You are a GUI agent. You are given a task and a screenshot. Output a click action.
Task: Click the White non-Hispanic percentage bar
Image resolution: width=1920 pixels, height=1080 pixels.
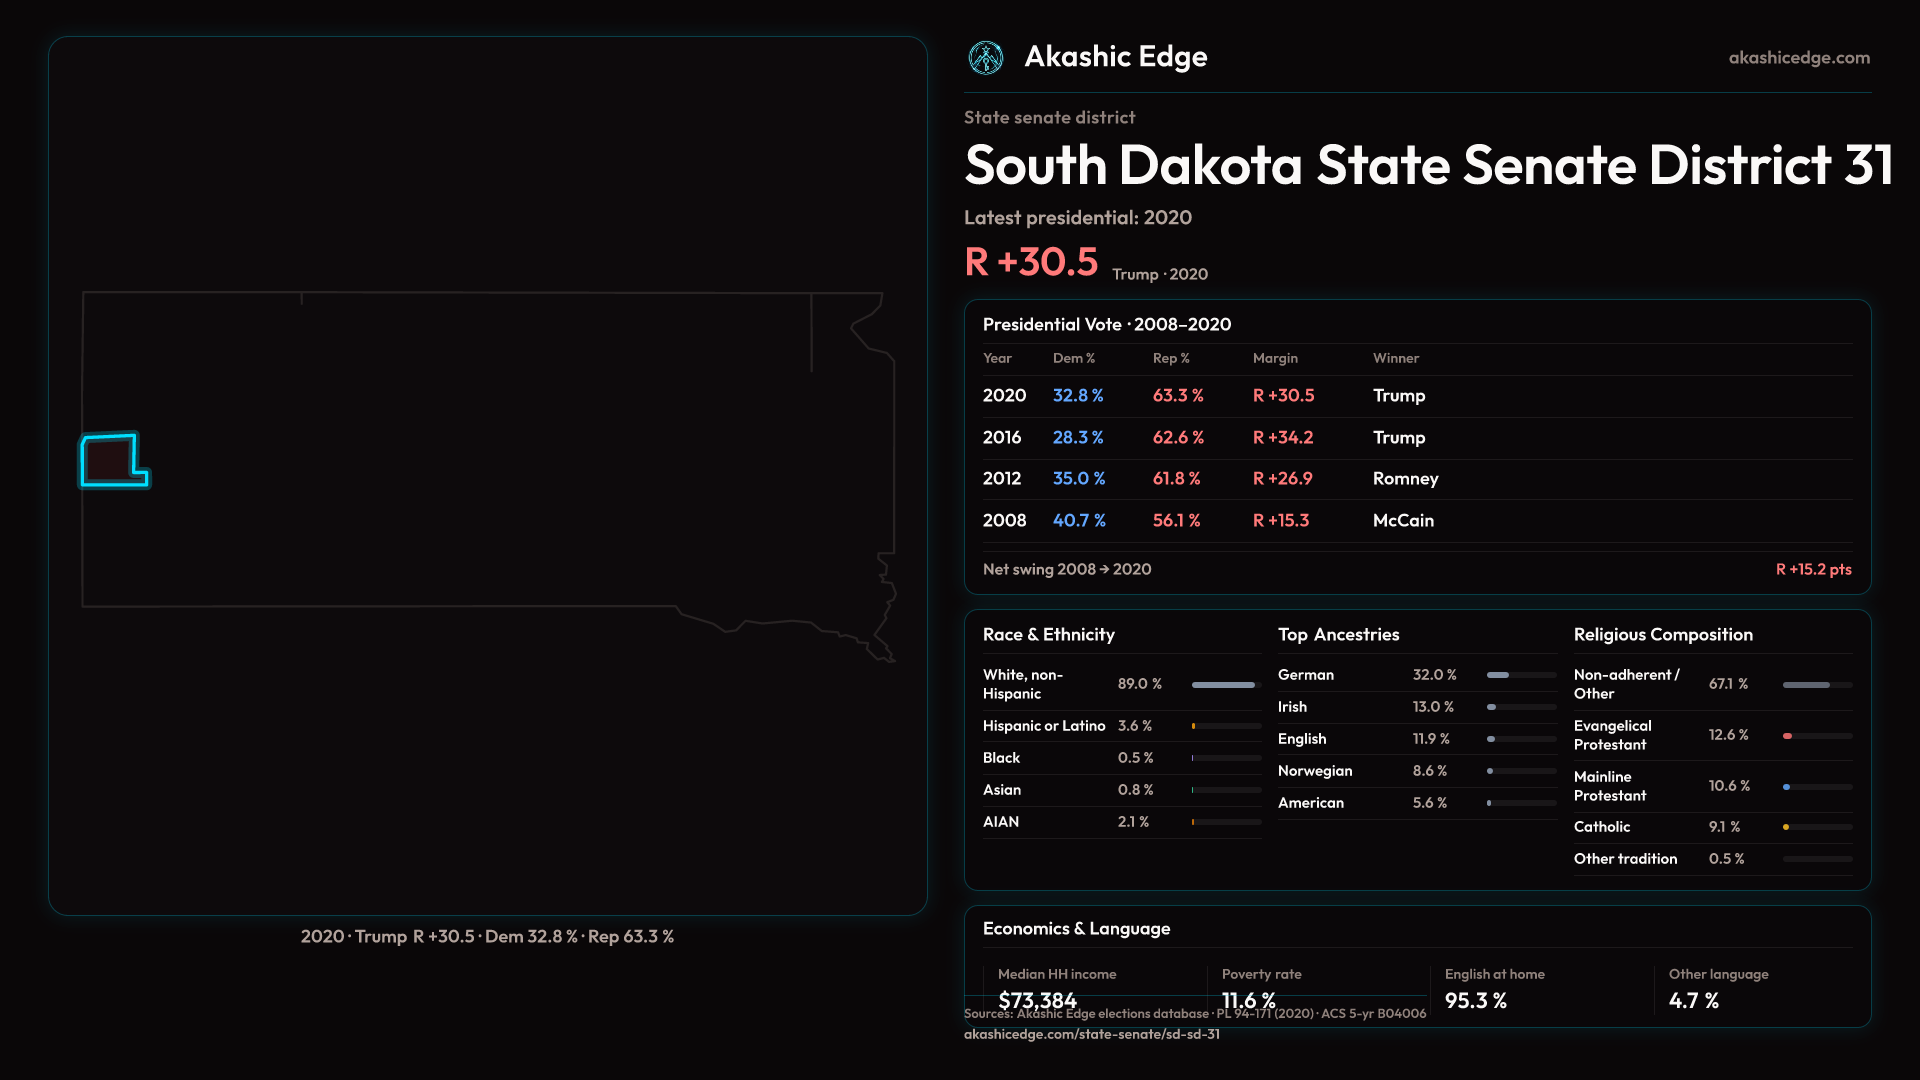(1223, 685)
